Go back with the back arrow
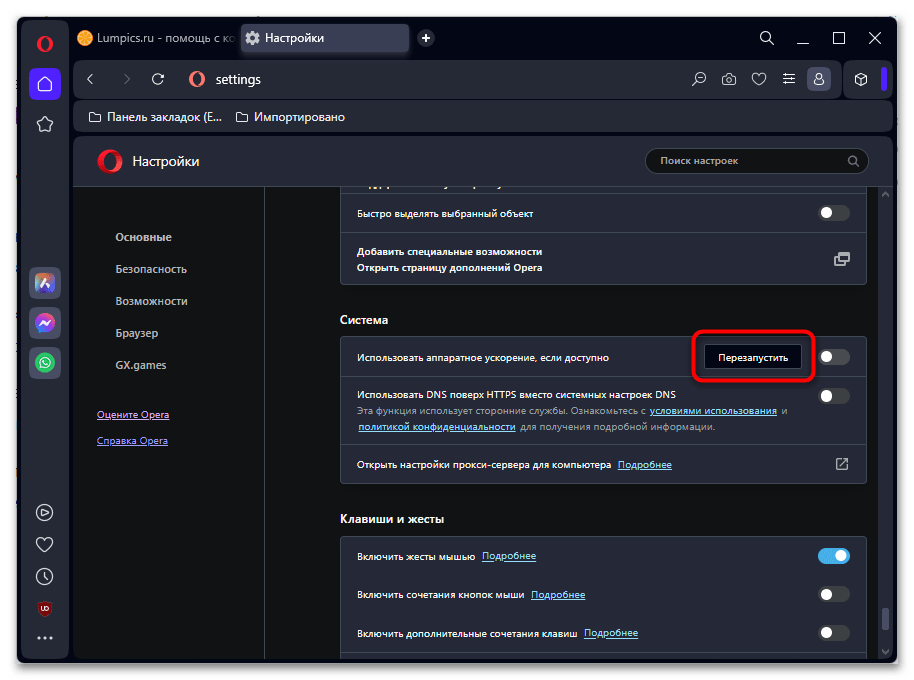 [x=90, y=79]
